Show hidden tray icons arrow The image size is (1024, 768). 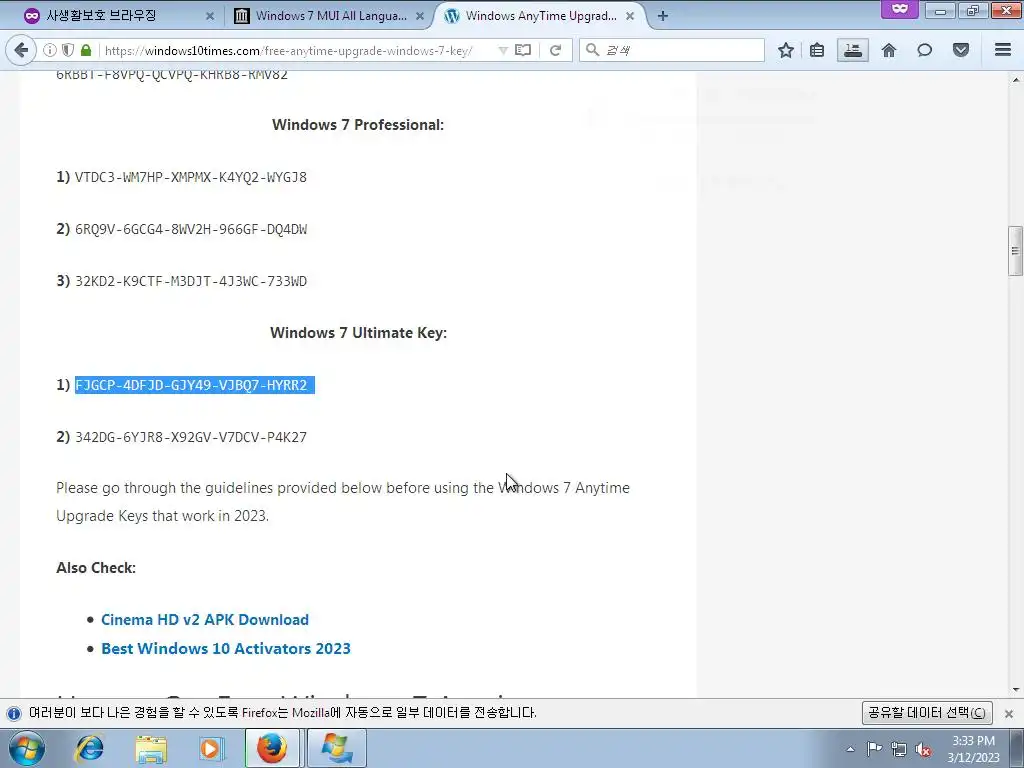(x=850, y=749)
